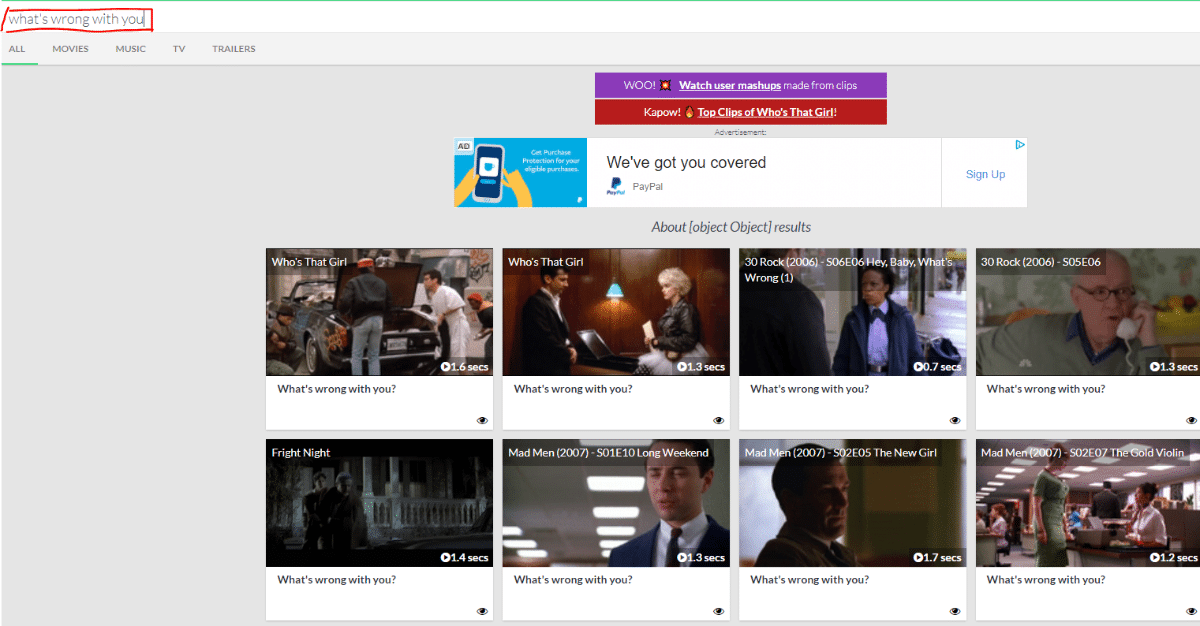Click "About [object Object] results" text
Image resolution: width=1200 pixels, height=626 pixels.
coord(731,227)
